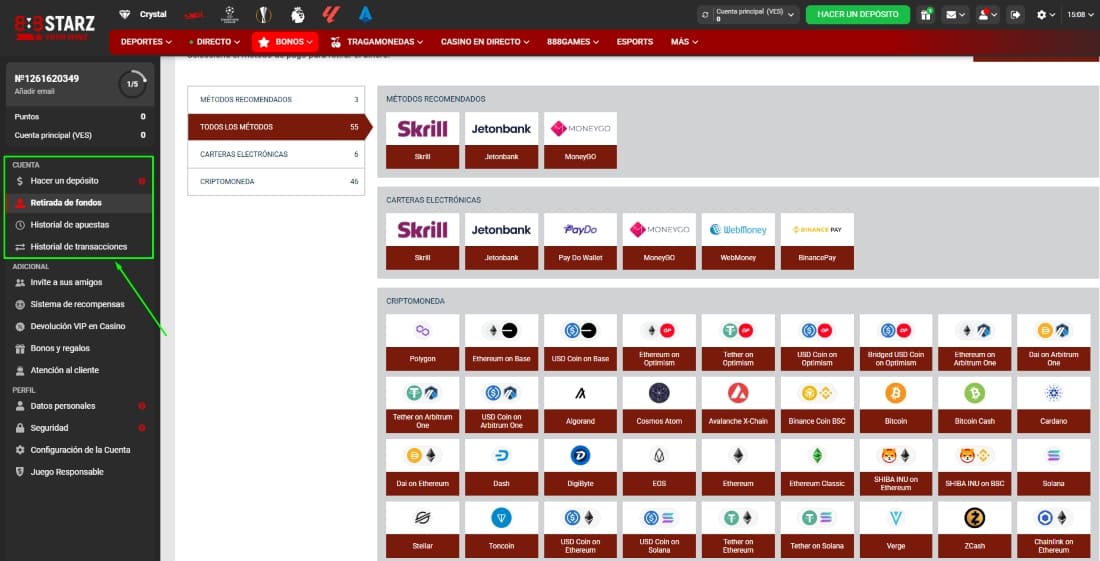Viewport: 1100px width, 561px height.
Task: Show Carteras Electrónicas category
Action: pyautogui.click(x=276, y=154)
